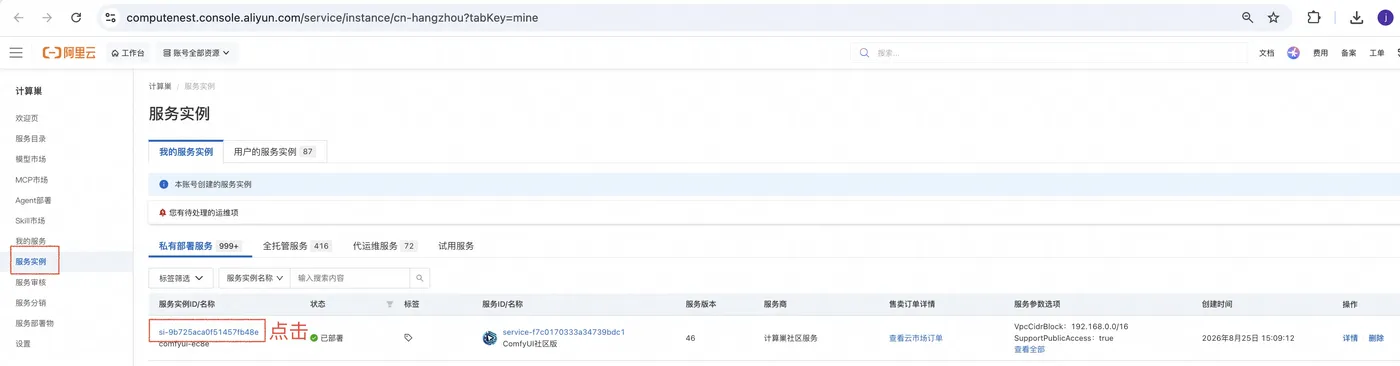Click 计算巢 breadcrumb link

click(160, 87)
